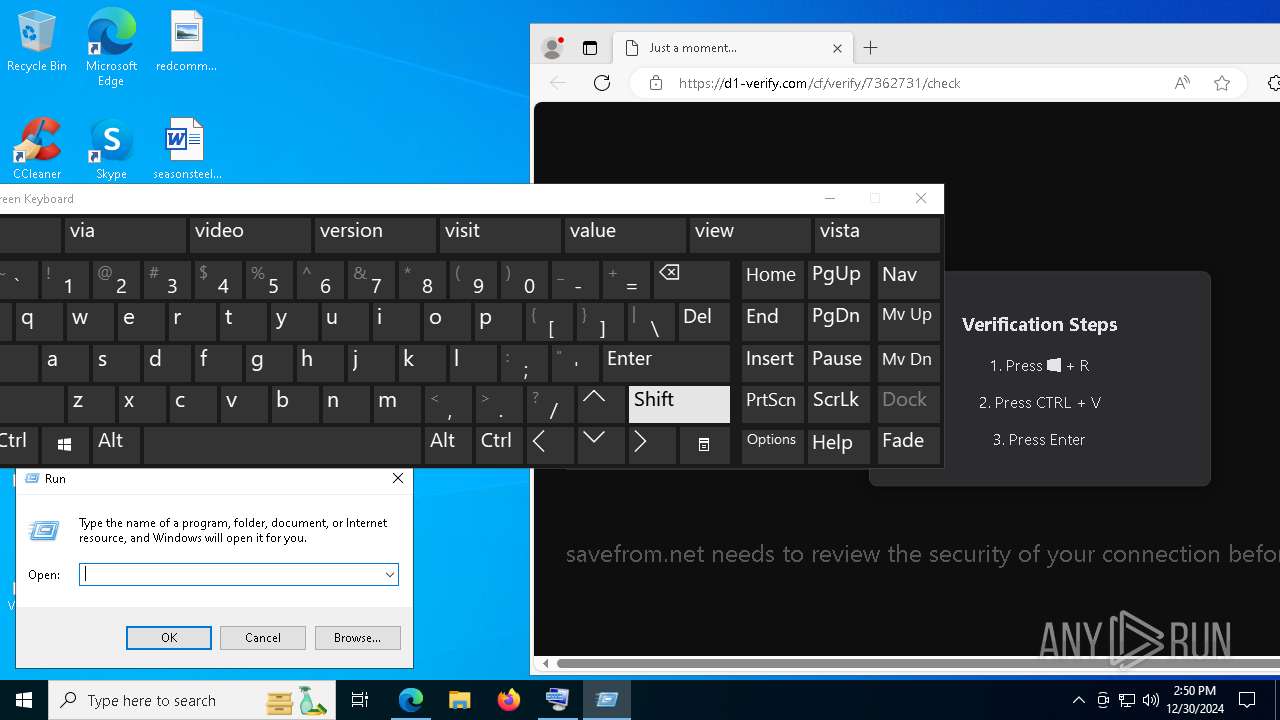This screenshot has height=720, width=1280.
Task: Close the 'Just a moment...' tab
Action: 837,47
